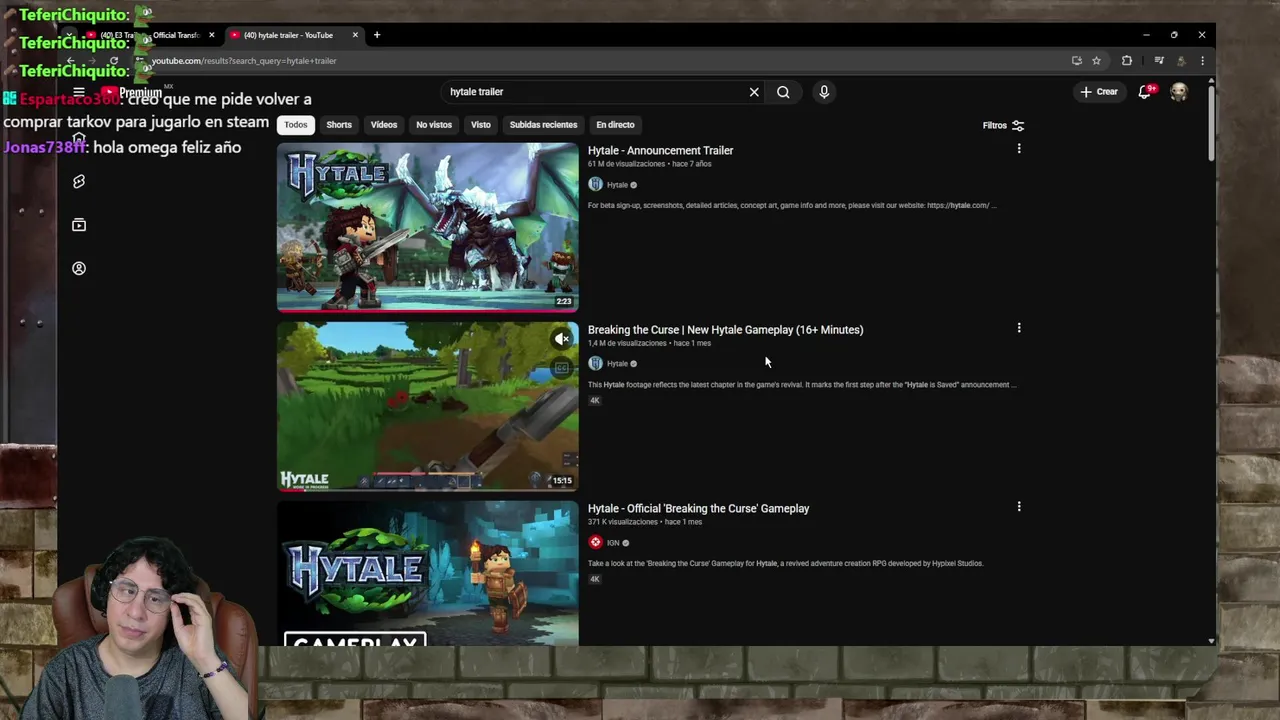Bookmark this page with star icon
Image resolution: width=1280 pixels, height=720 pixels.
tap(1096, 61)
